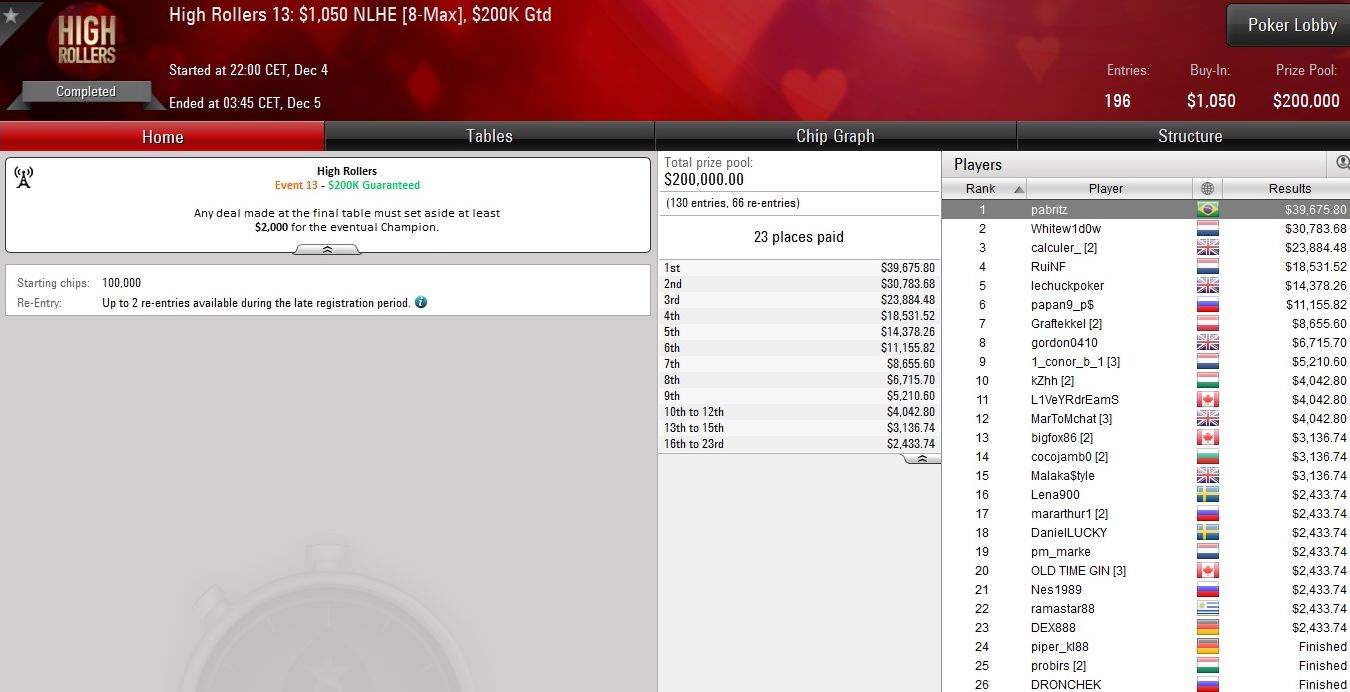Click the Canada flag beside L1VeYRdrEamS
The width and height of the screenshot is (1350, 692).
tap(1207, 400)
